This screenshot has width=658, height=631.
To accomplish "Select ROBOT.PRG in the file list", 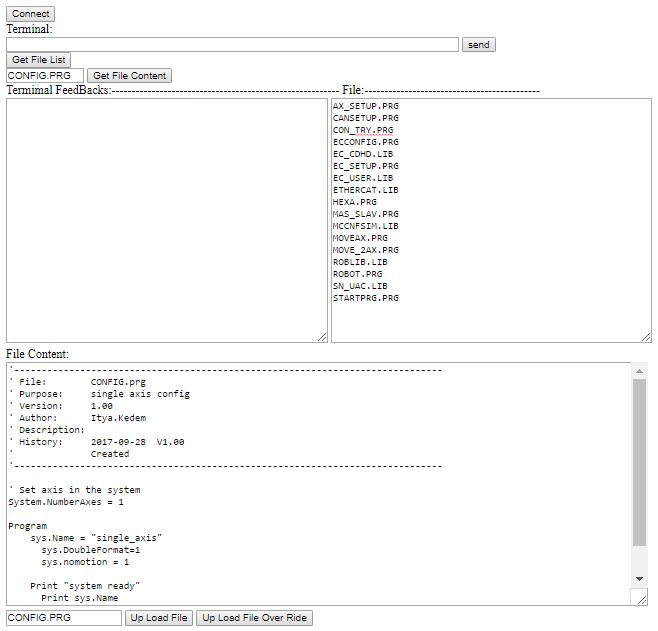I will click(x=358, y=274).
